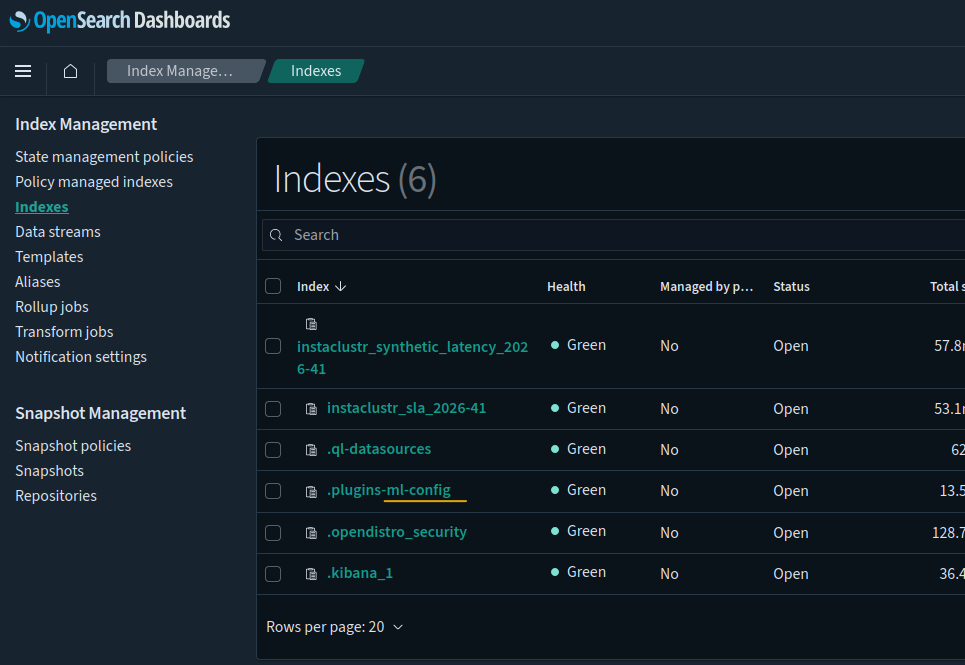Sort by the Index column header
Image resolution: width=965 pixels, height=665 pixels.
click(x=313, y=287)
